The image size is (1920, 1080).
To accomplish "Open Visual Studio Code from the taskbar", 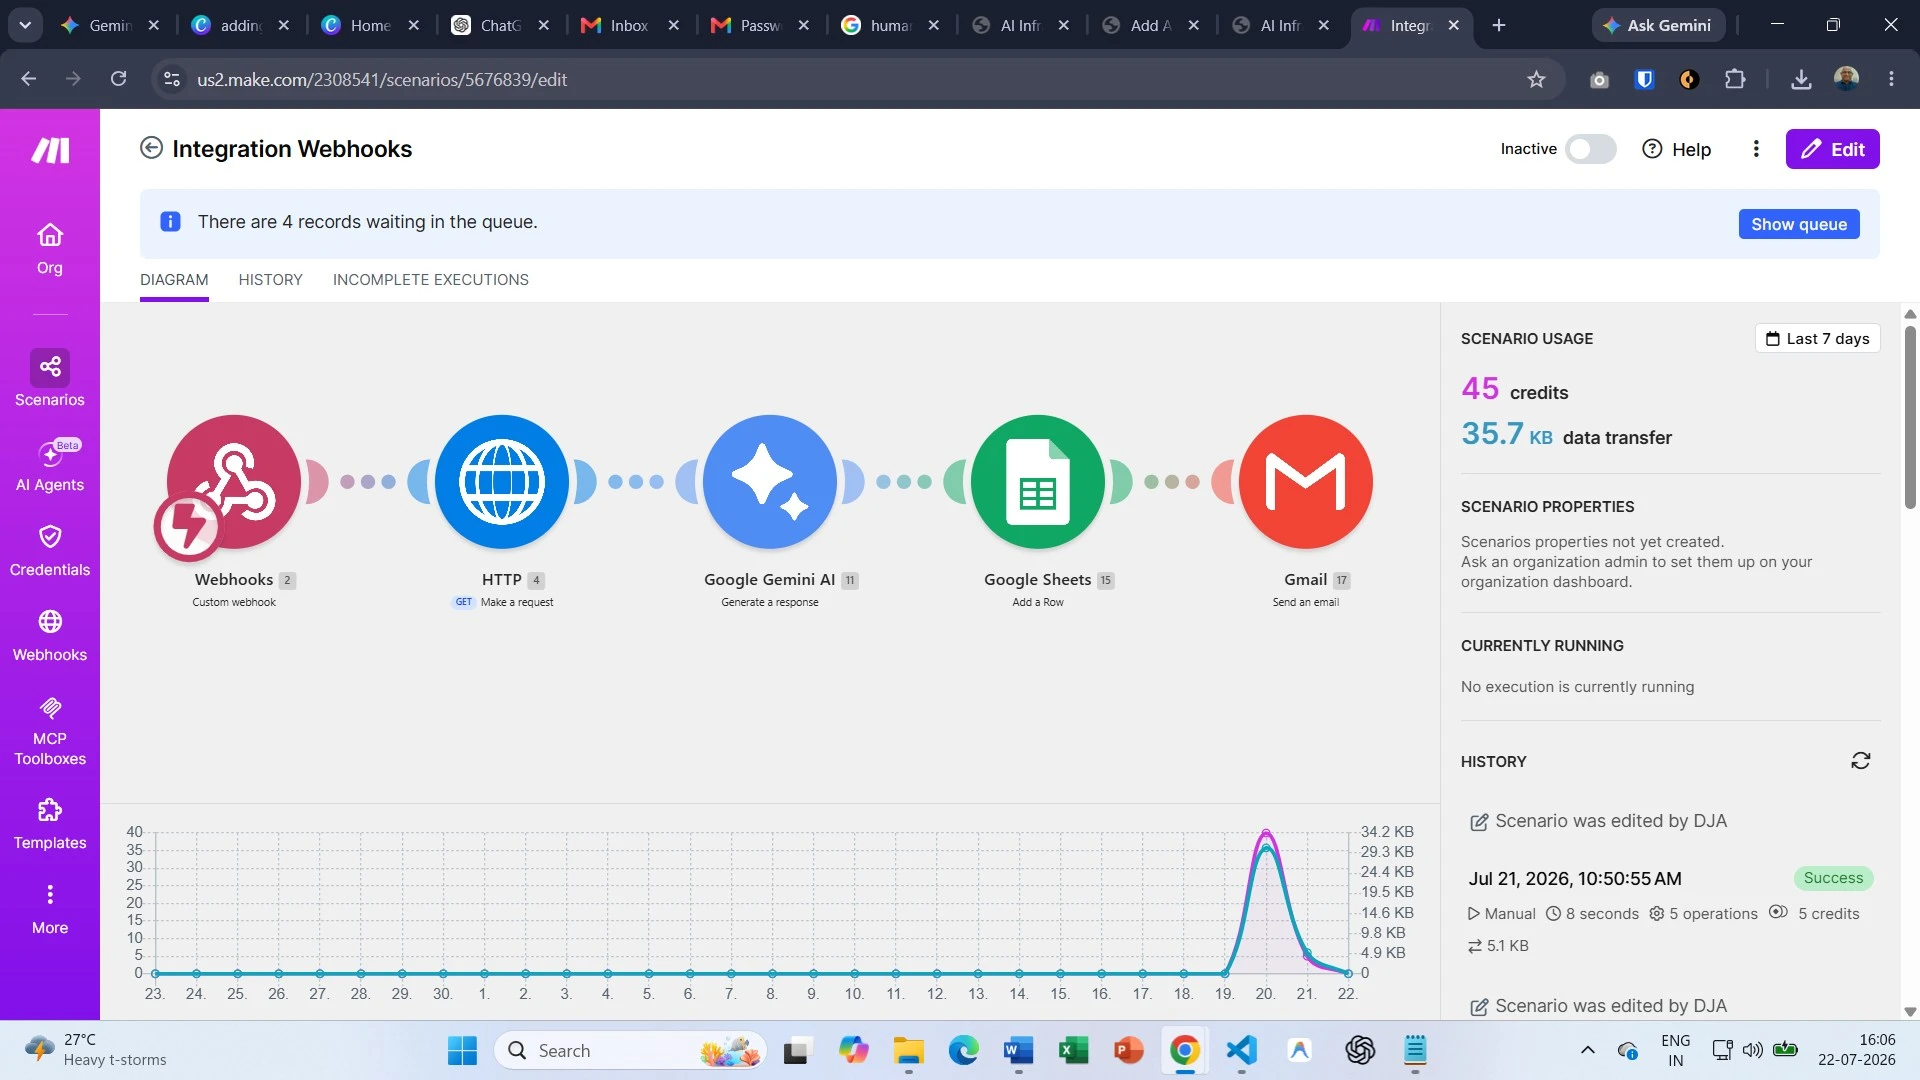I will tap(1240, 1050).
